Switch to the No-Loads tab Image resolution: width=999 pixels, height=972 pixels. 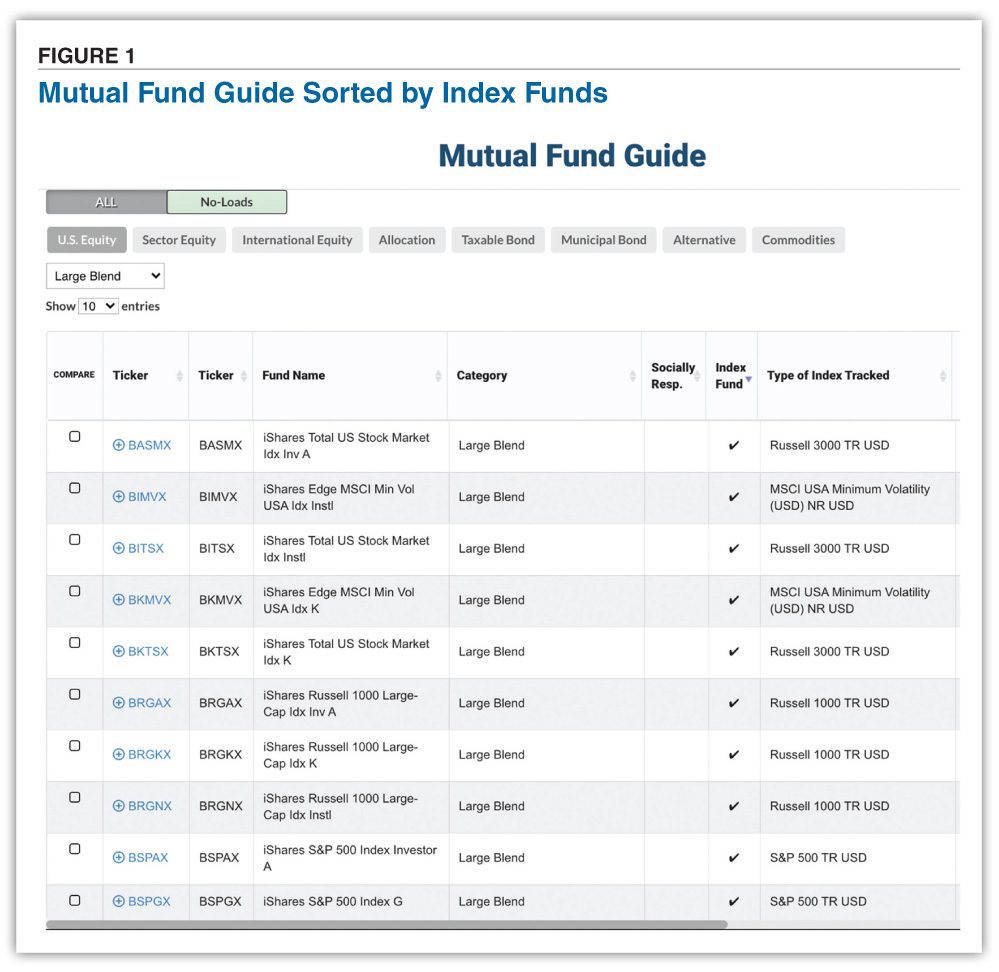point(226,201)
